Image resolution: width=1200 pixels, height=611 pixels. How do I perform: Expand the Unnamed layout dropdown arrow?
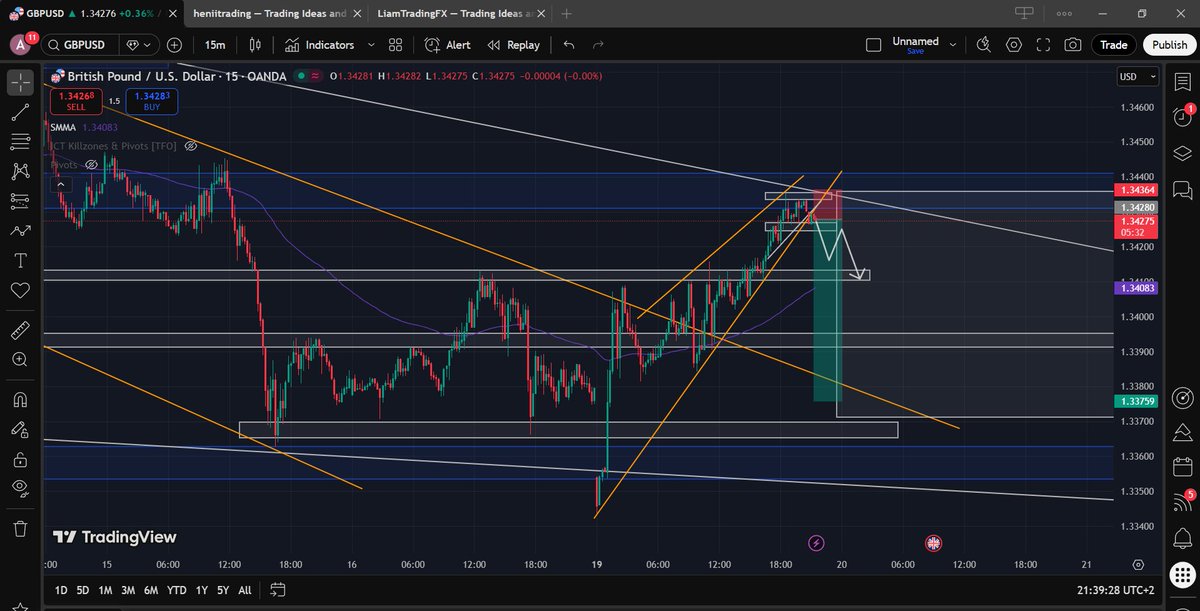click(x=953, y=45)
